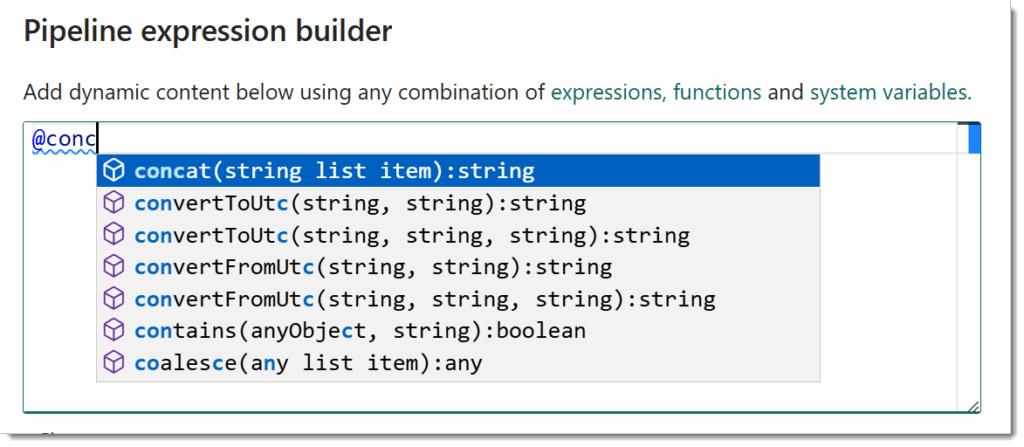Click cube icon of two-argument convertToUtc
This screenshot has height=447, width=1024.
coord(114,203)
